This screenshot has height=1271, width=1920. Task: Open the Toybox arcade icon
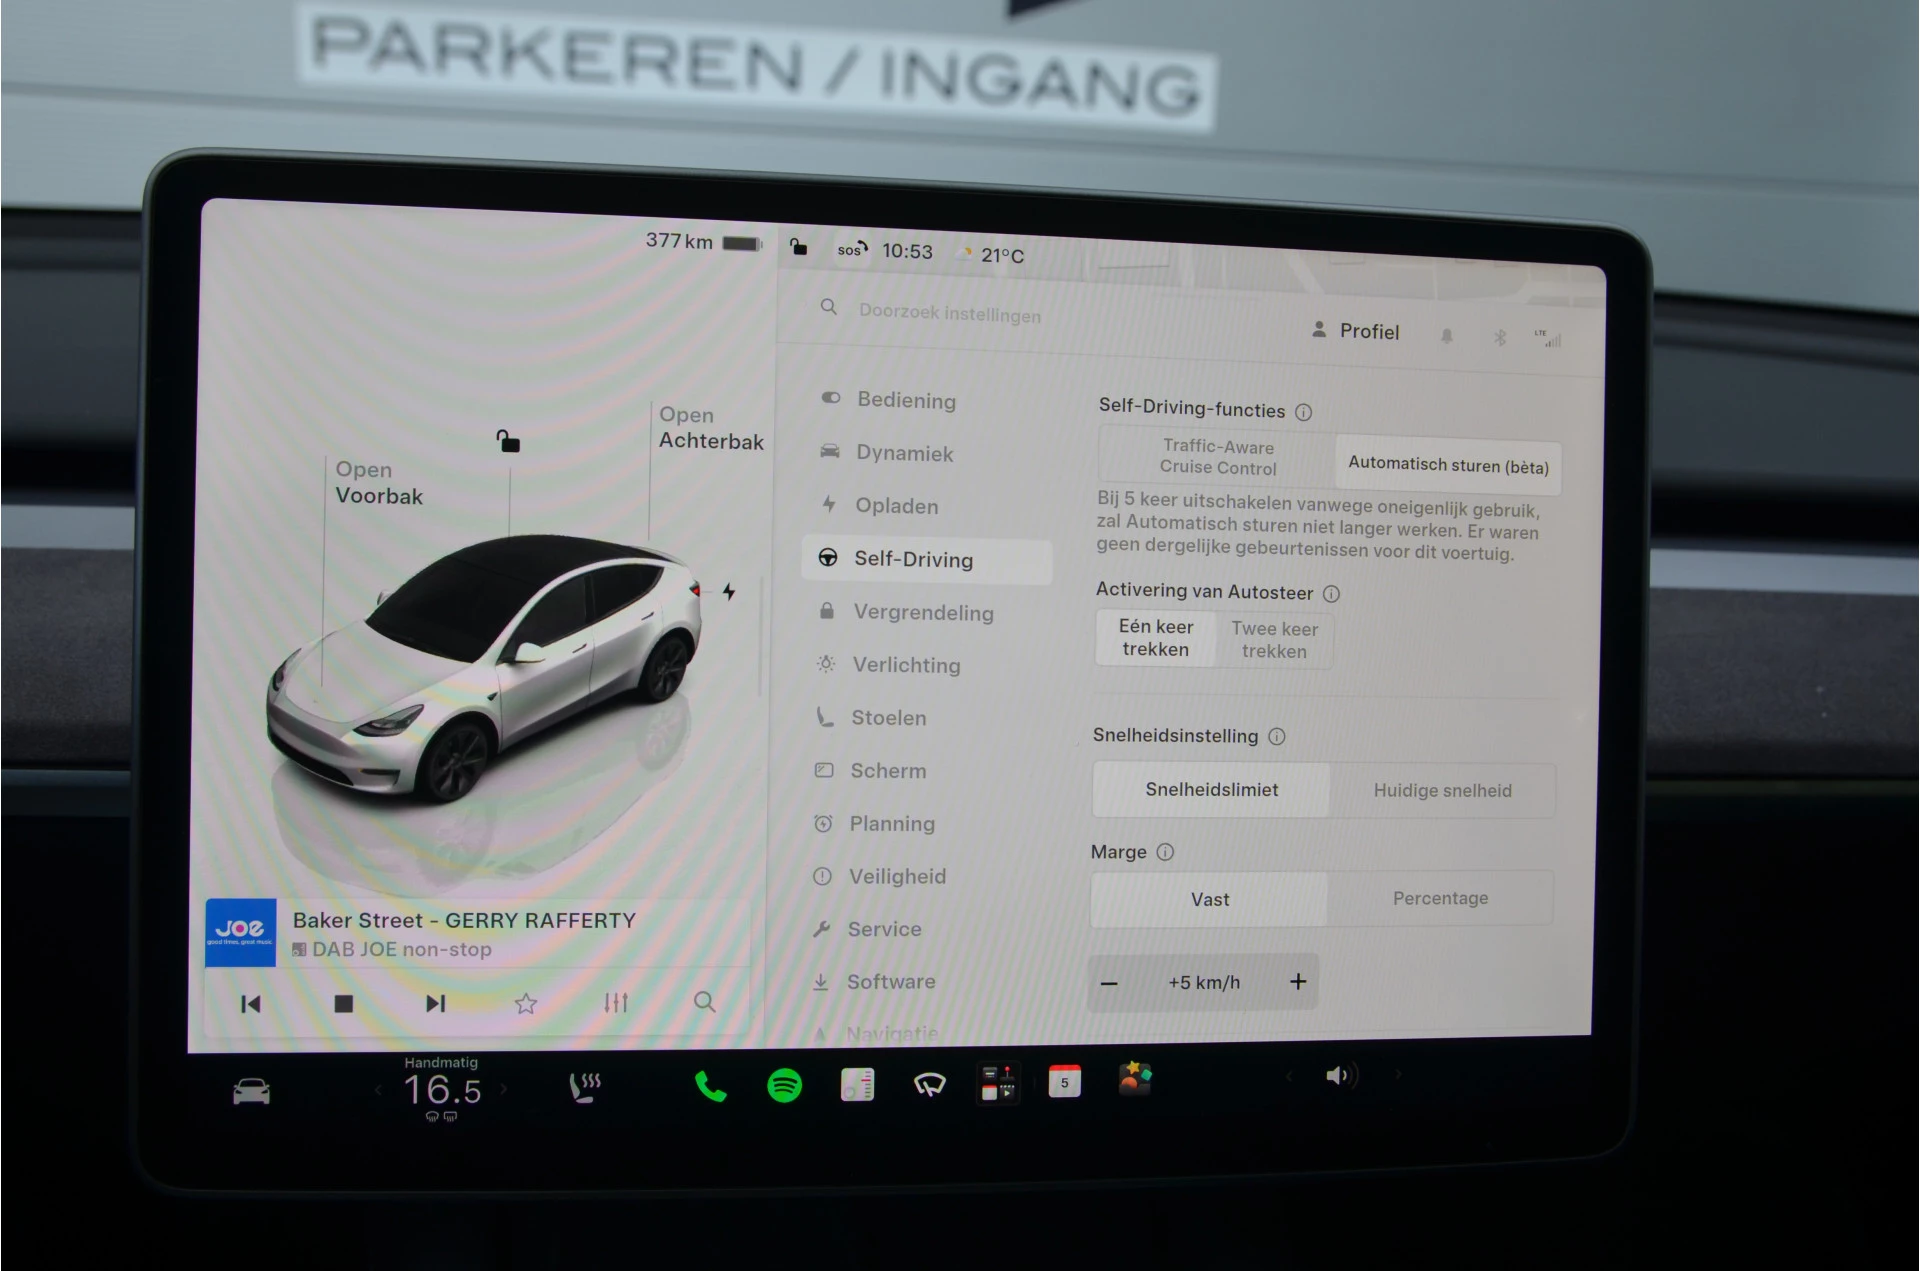1135,1079
